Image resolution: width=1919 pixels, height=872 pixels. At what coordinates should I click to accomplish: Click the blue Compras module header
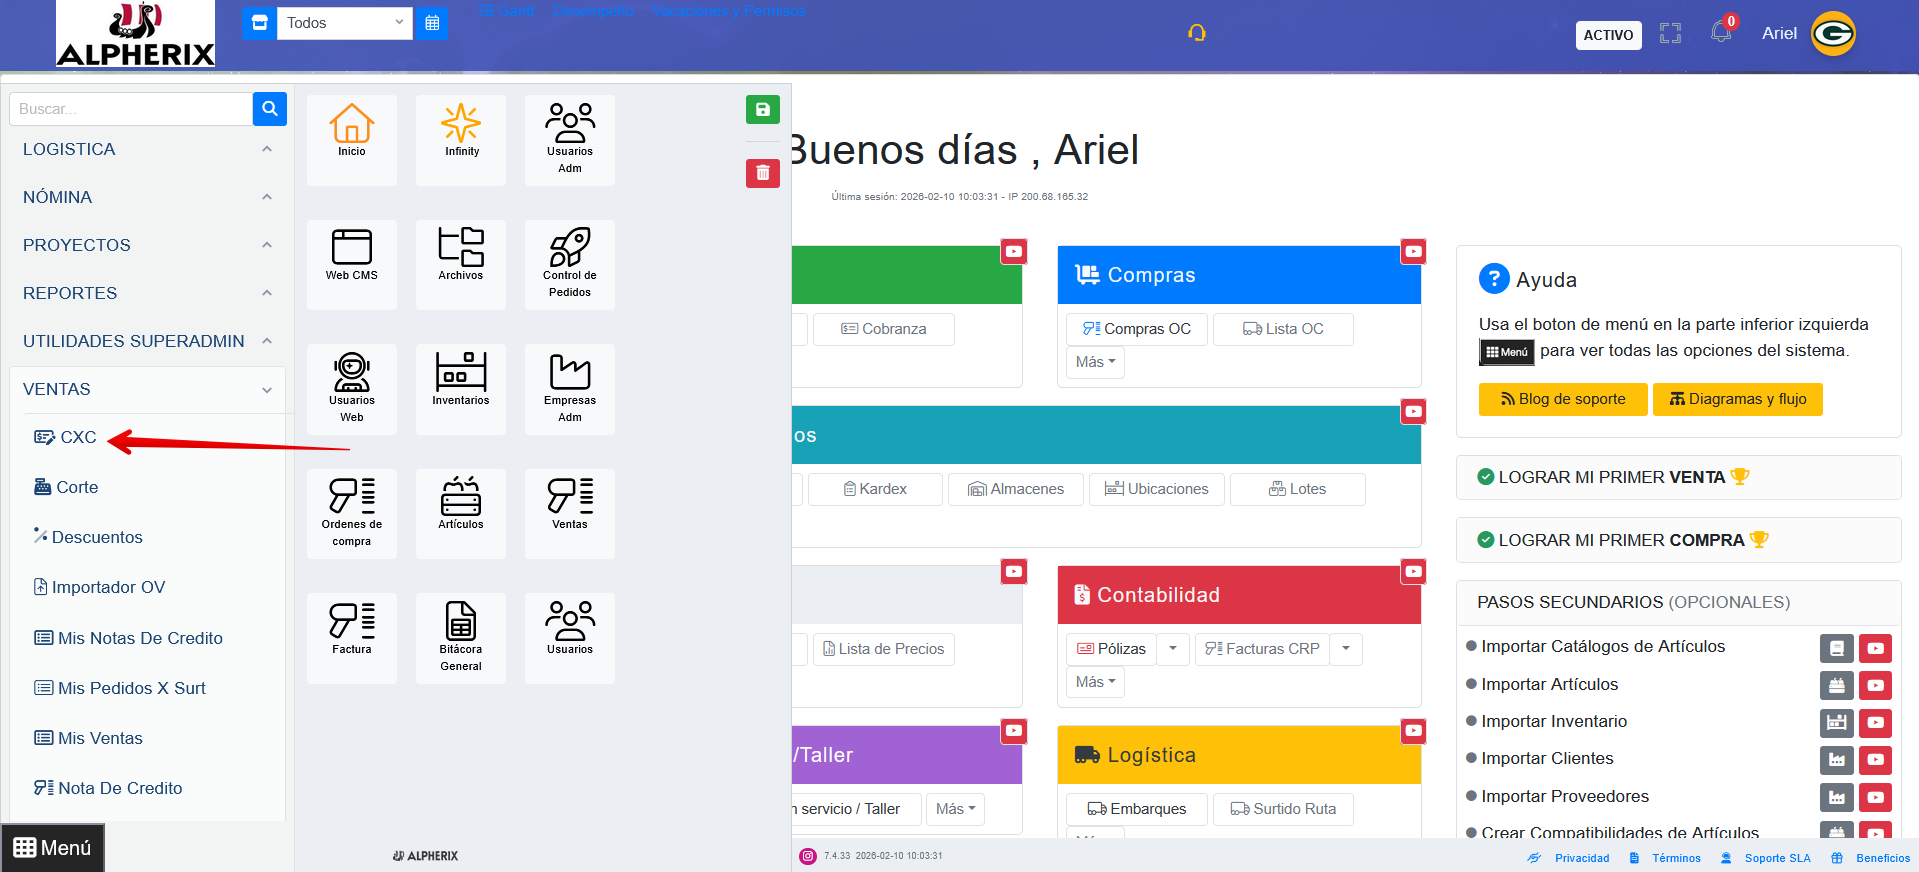coord(1238,275)
